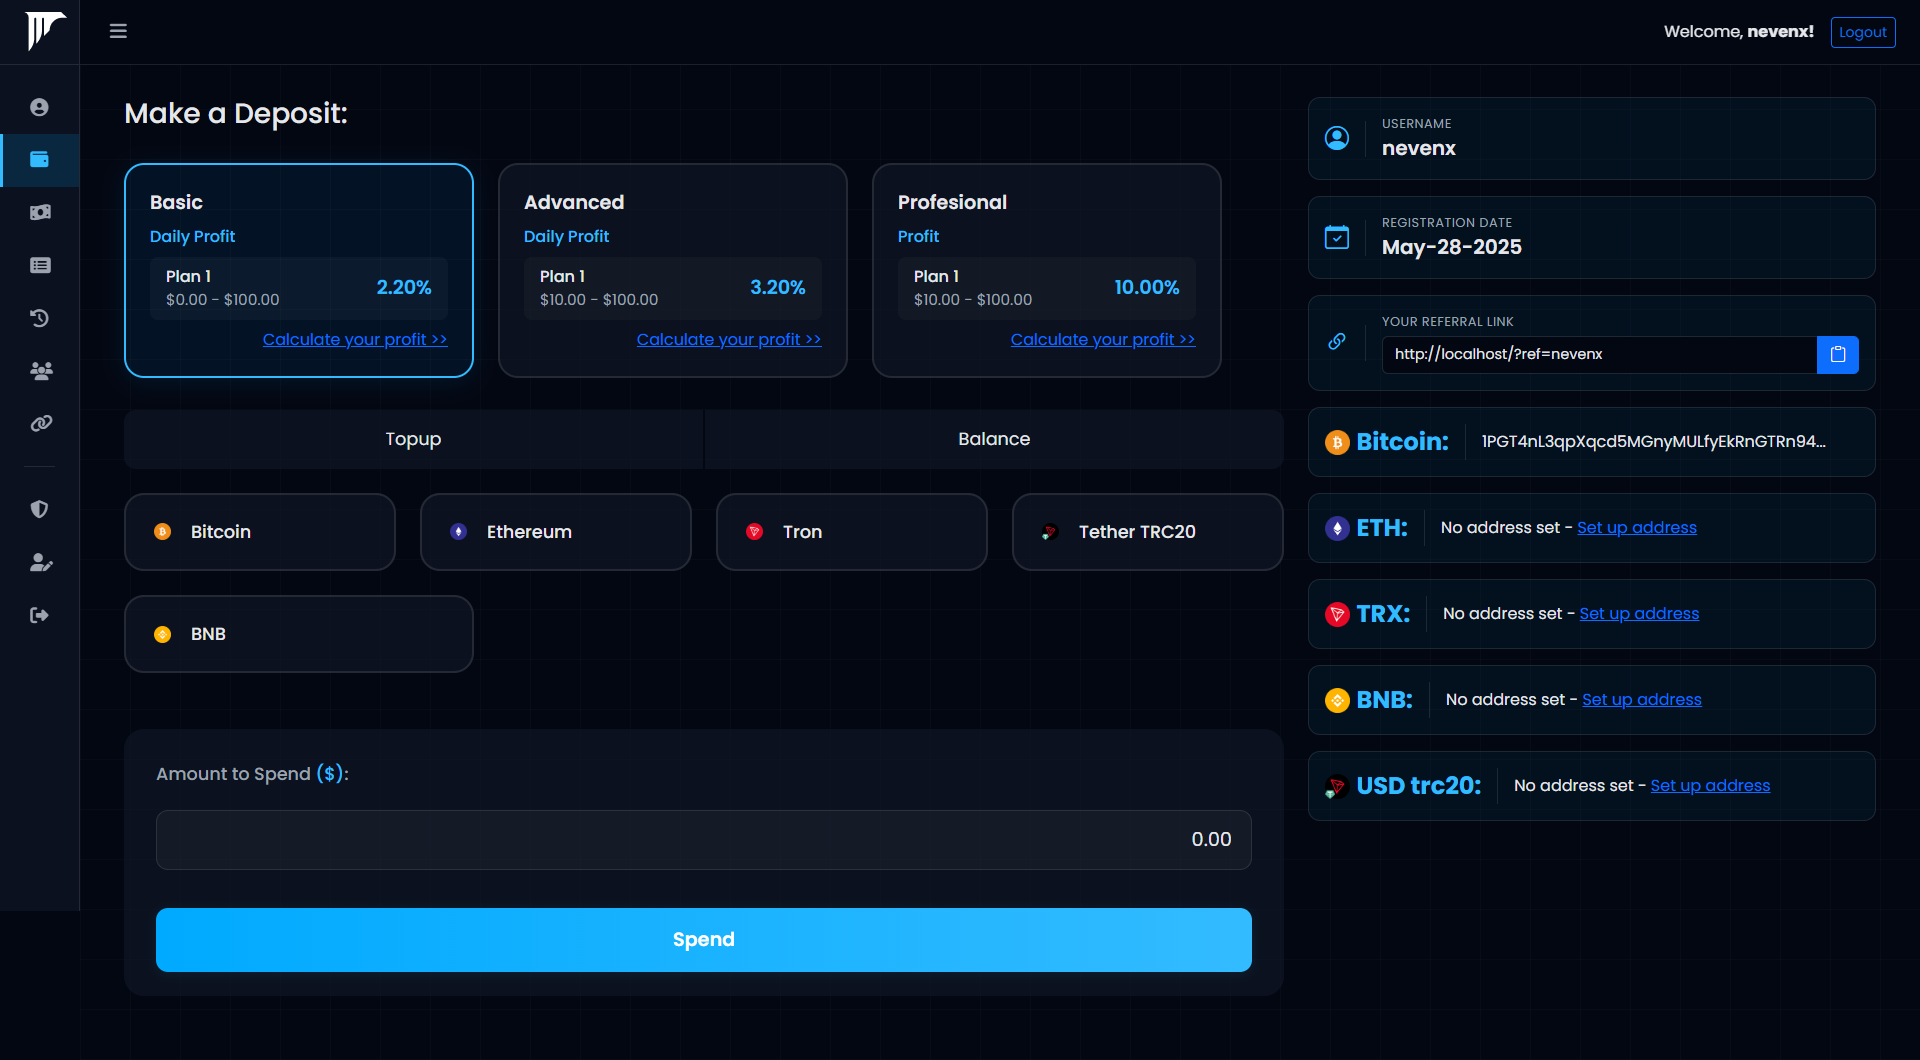The height and width of the screenshot is (1060, 1920).
Task: Open the edit account sidebar icon
Action: (41, 562)
